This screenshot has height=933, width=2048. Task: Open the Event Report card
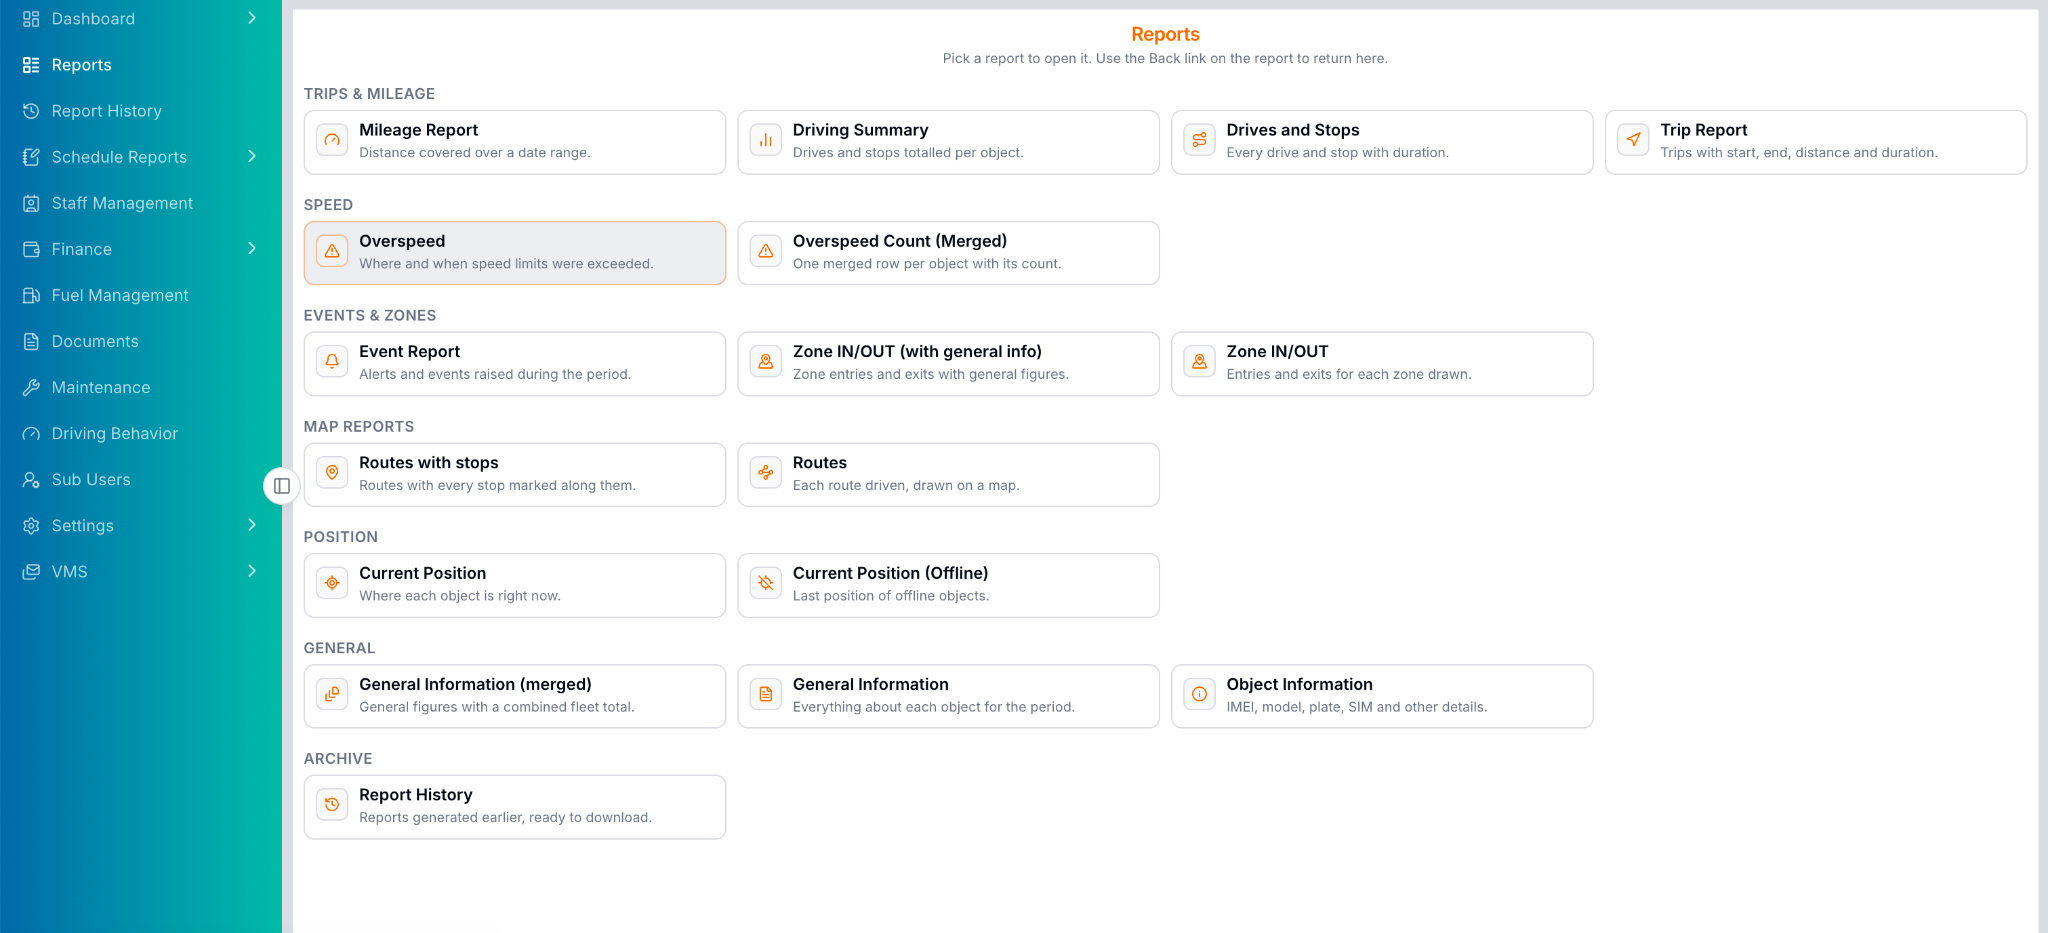pos(515,364)
